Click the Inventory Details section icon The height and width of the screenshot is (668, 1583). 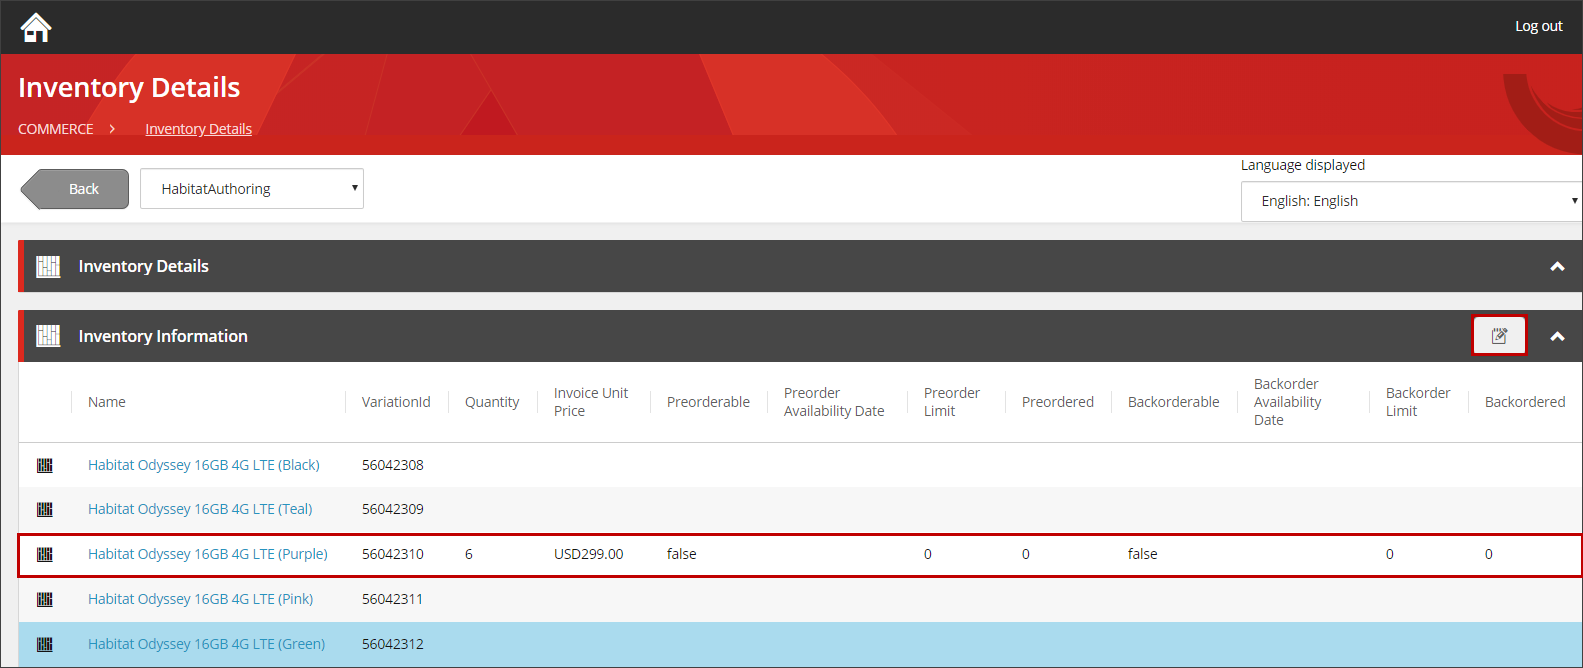(x=48, y=266)
